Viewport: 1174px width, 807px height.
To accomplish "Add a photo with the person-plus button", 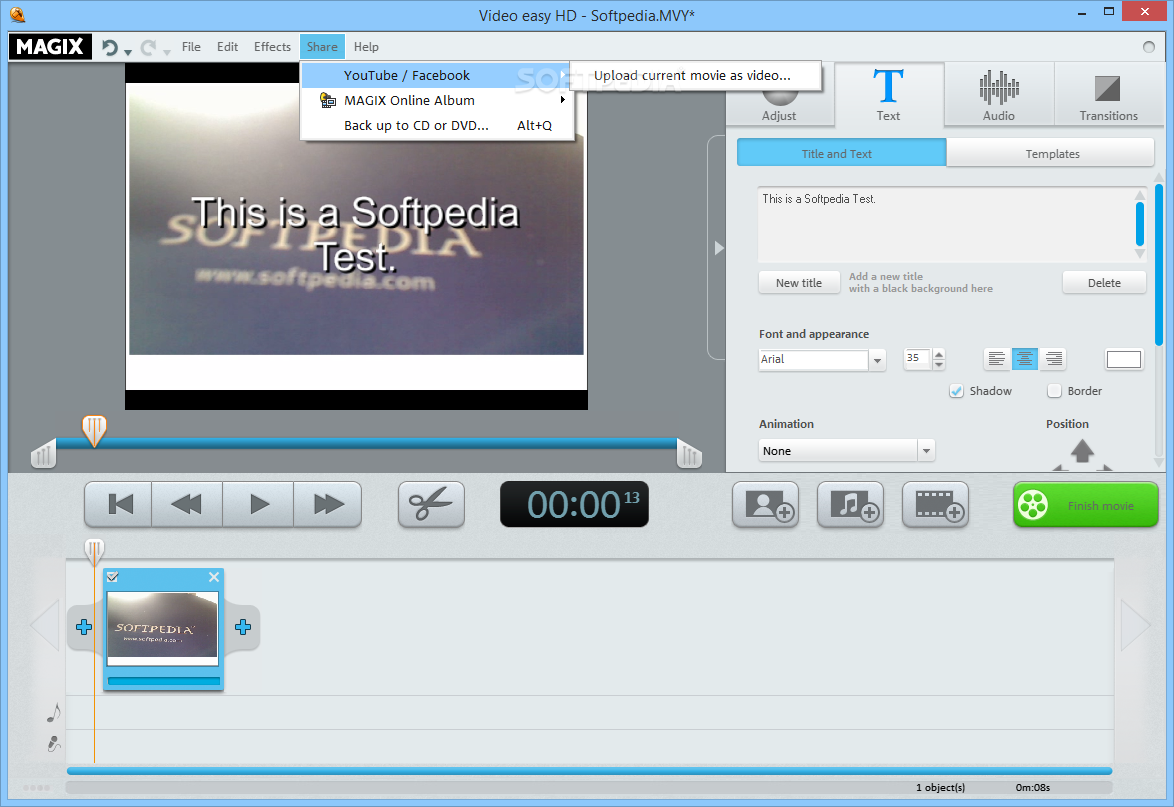I will click(765, 505).
